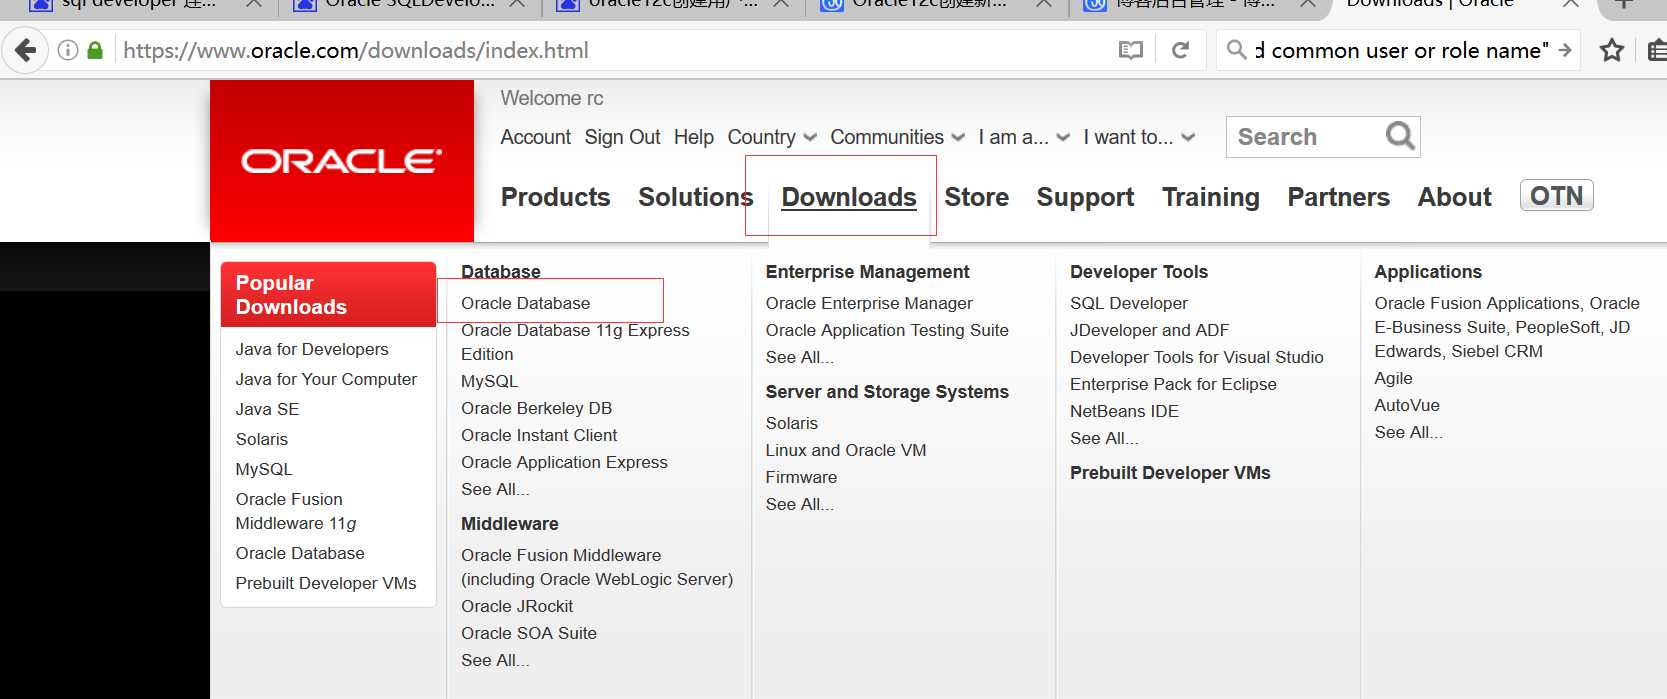Expand the Communities dropdown
The image size is (1667, 699).
click(897, 137)
